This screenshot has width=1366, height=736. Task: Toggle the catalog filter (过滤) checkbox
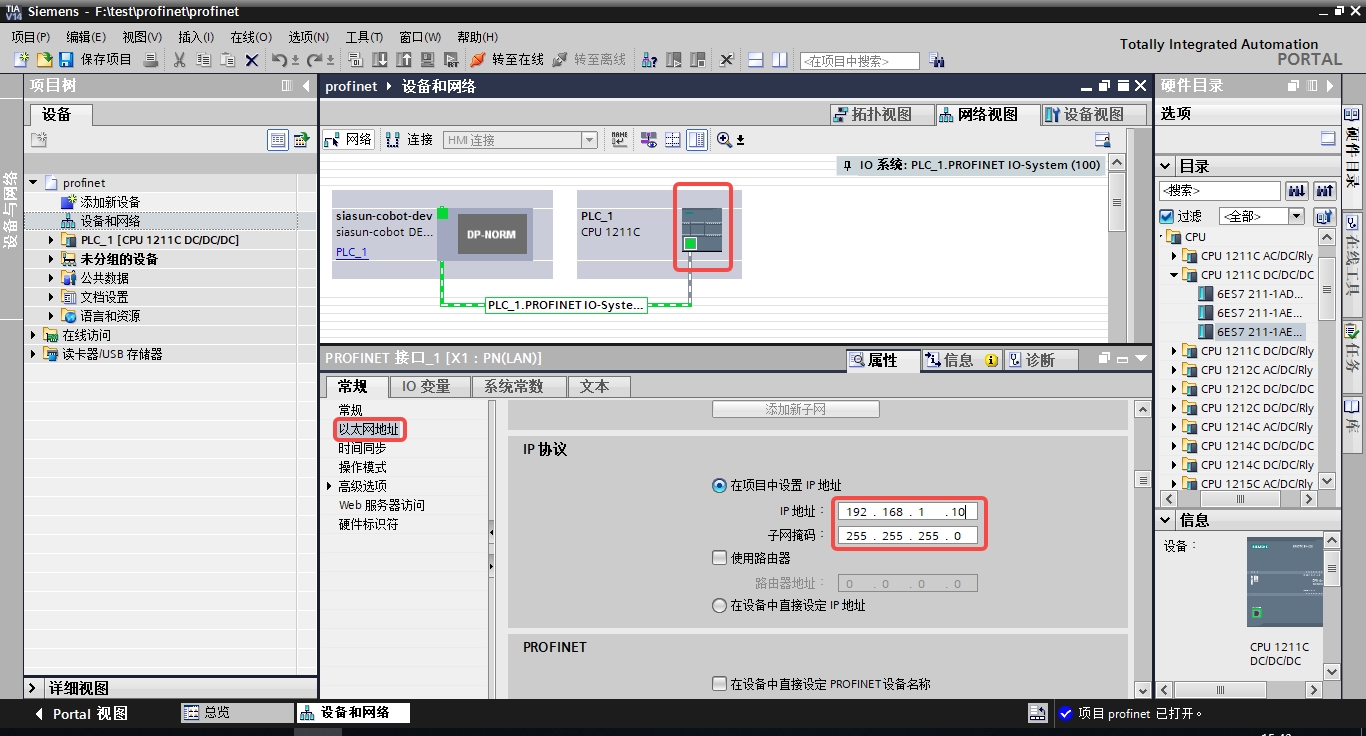1166,216
